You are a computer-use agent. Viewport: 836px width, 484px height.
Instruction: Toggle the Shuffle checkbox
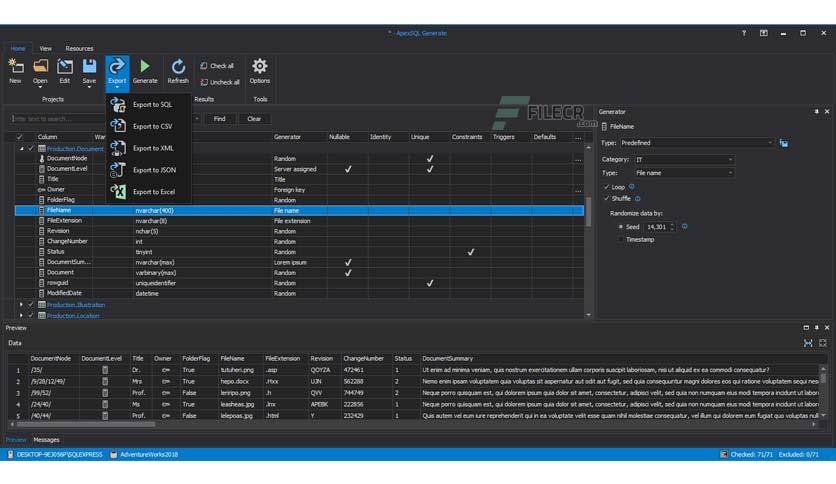click(x=606, y=198)
